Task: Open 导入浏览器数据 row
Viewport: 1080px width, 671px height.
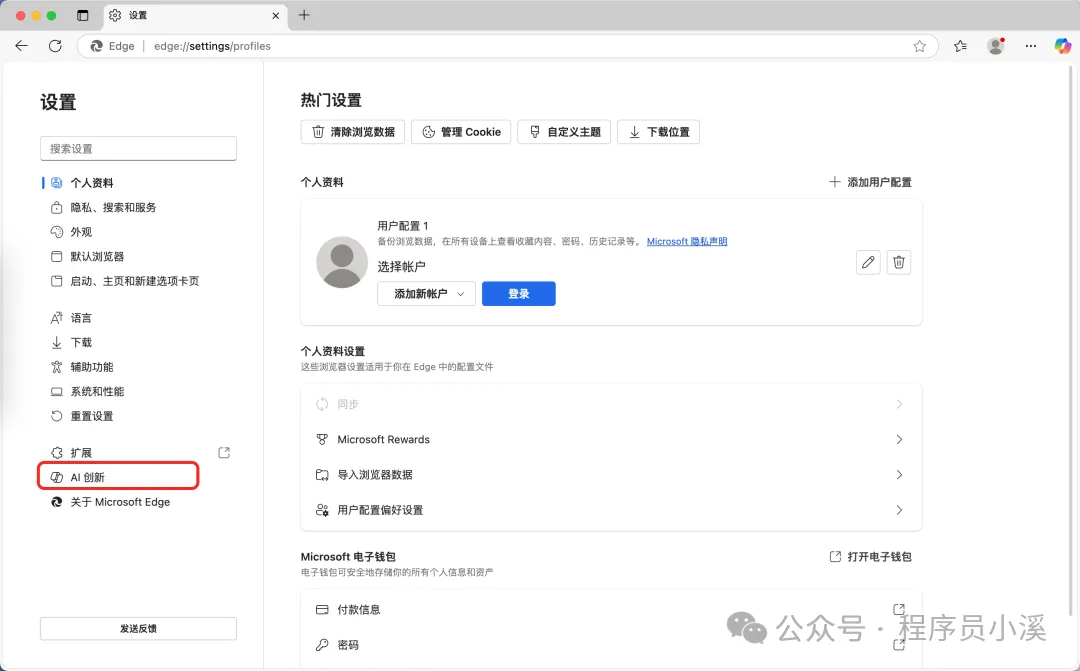Action: click(611, 475)
